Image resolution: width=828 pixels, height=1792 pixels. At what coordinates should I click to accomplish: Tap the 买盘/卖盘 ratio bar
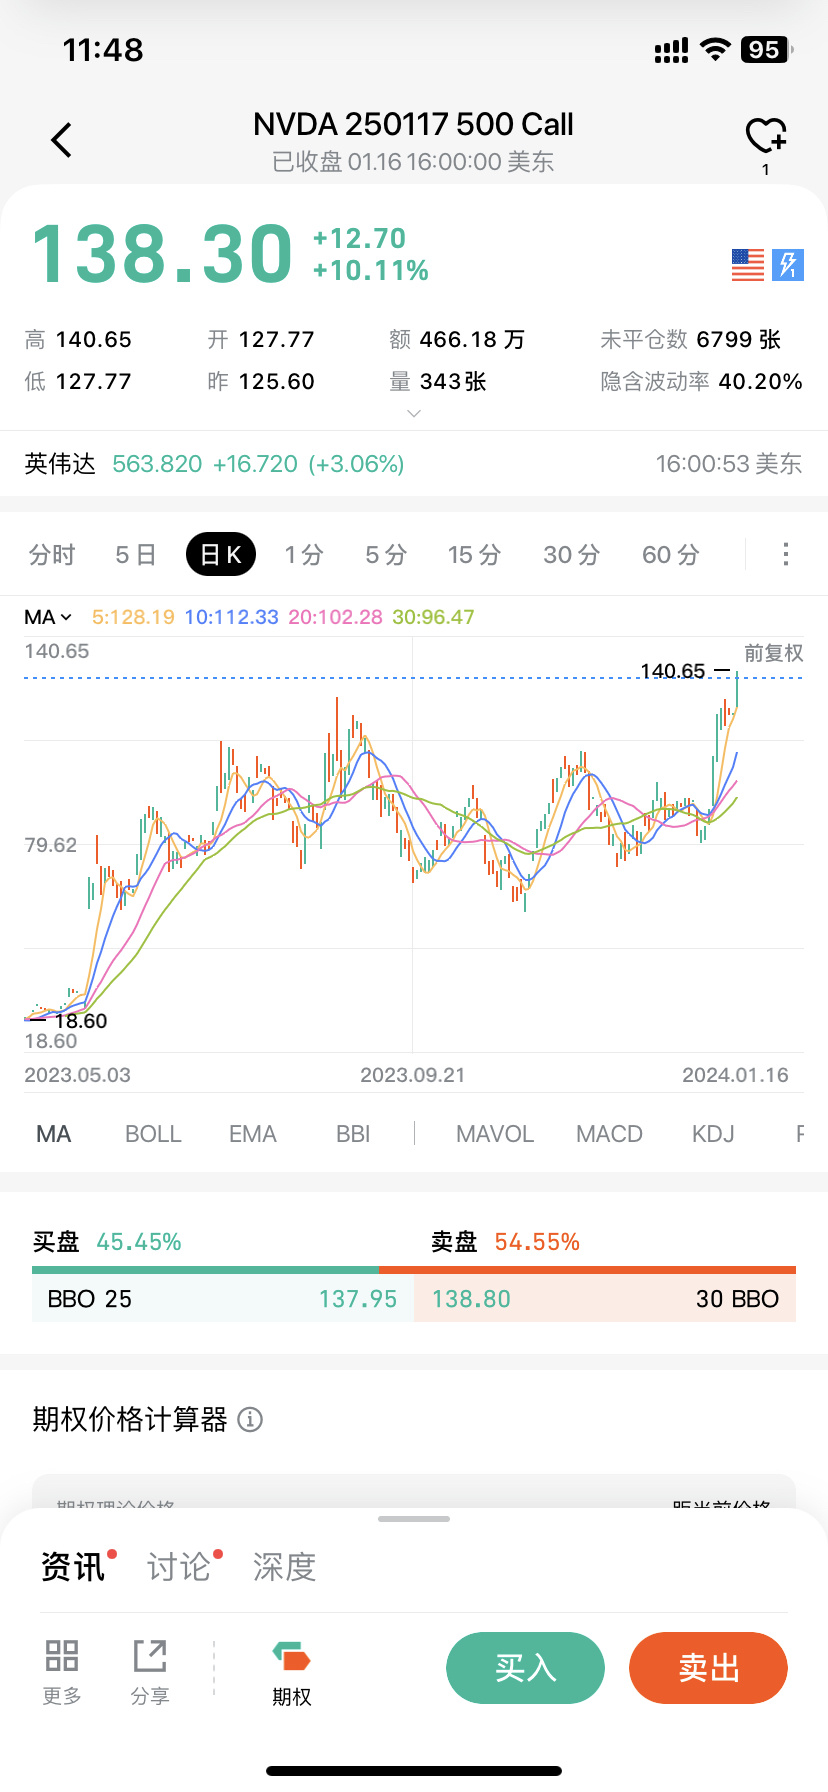414,1270
